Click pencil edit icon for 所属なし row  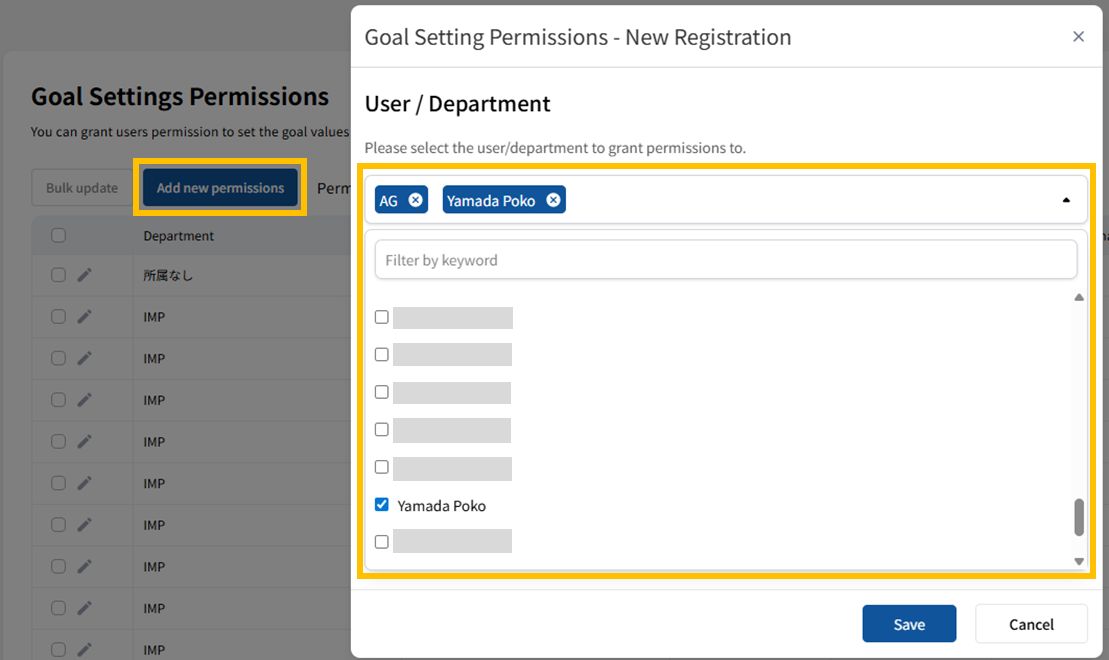85,275
